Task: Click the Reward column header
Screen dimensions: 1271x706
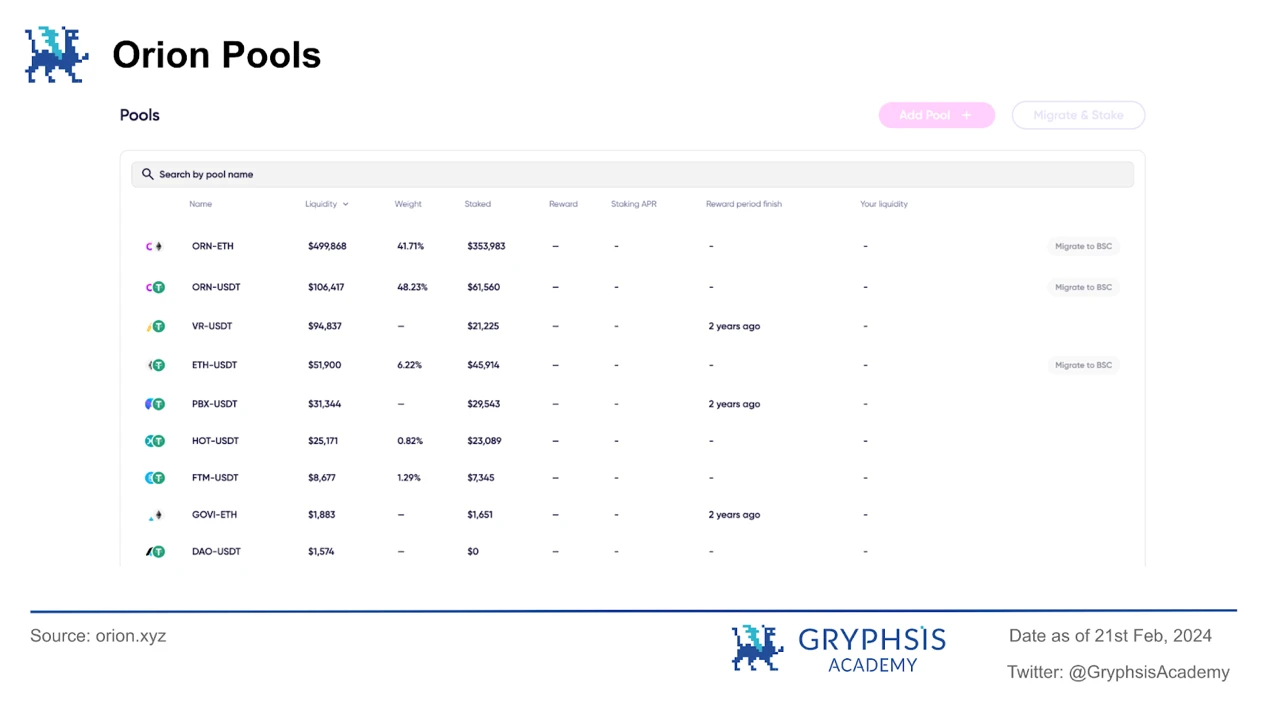Action: (x=563, y=204)
